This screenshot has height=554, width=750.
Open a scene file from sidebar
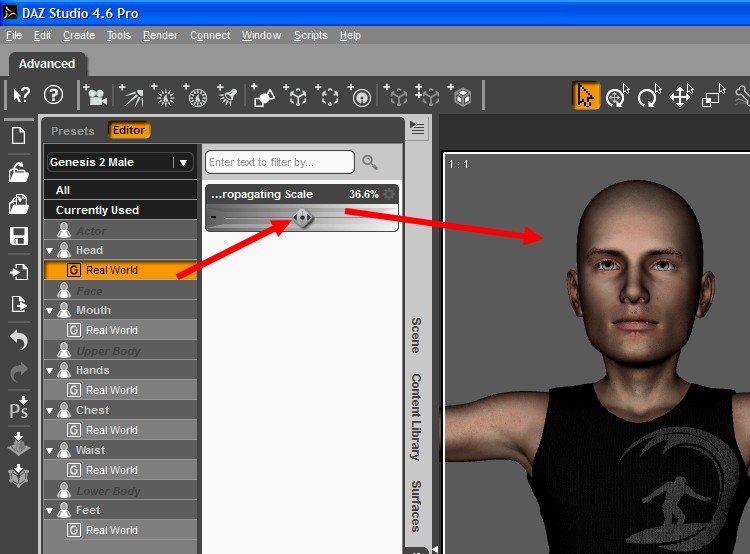19,172
